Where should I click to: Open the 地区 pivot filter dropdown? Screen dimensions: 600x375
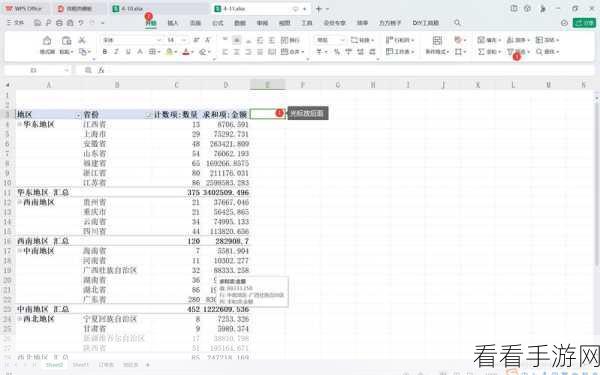point(78,115)
